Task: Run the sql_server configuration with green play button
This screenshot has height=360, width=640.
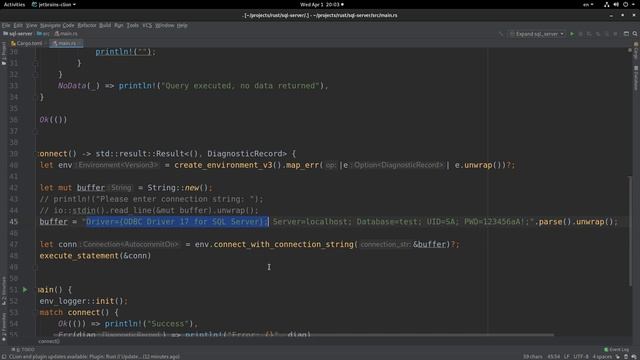Action: [572, 34]
